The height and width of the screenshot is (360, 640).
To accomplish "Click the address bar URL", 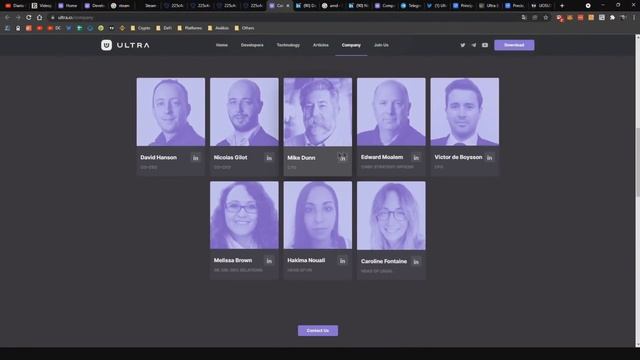I will pos(76,18).
